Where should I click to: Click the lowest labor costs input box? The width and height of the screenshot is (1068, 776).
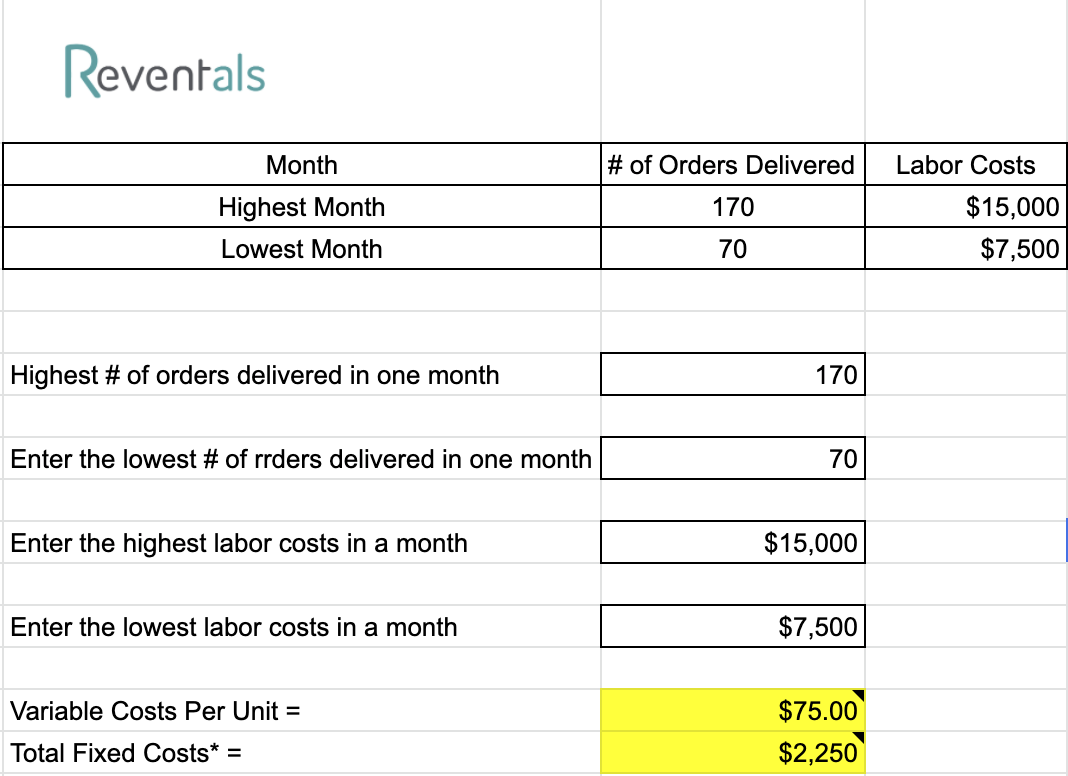click(732, 627)
